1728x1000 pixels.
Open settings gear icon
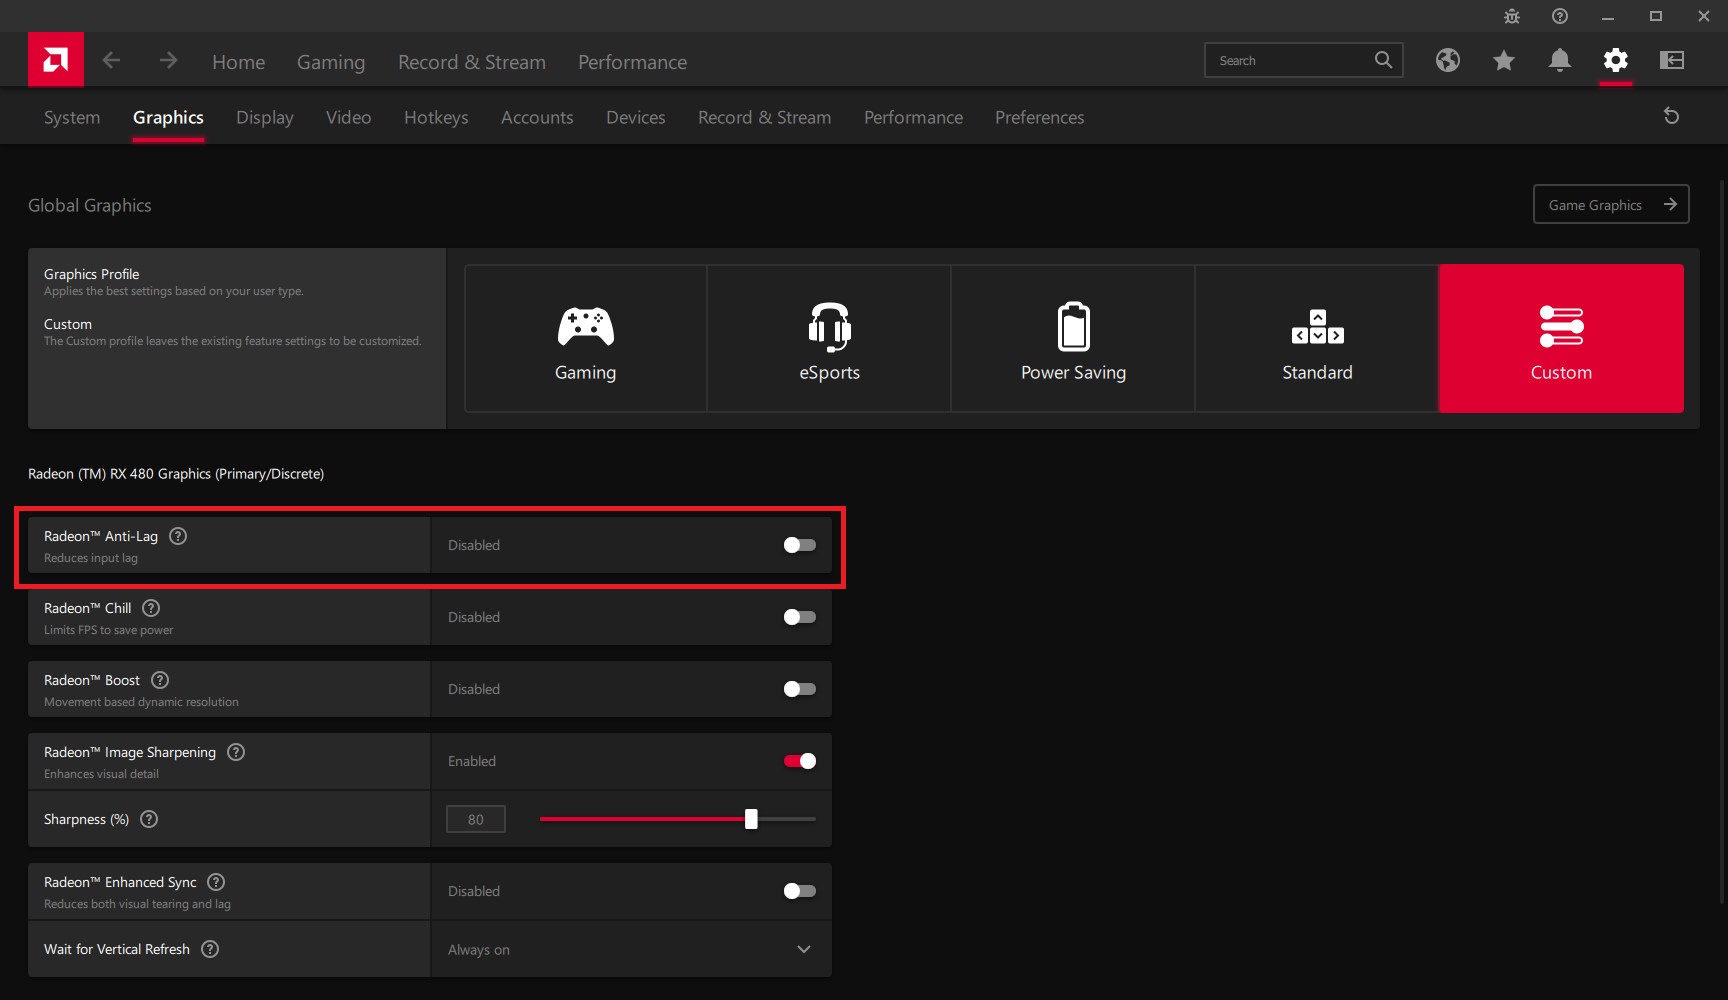(1615, 60)
